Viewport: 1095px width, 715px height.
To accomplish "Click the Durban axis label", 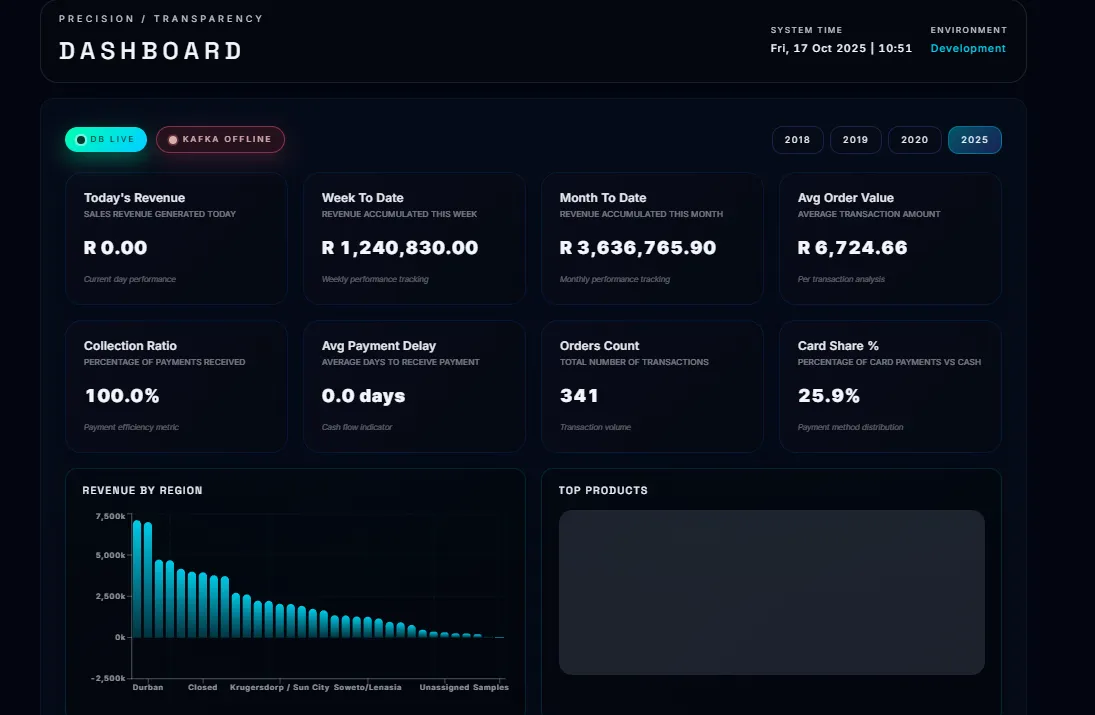I will pos(148,687).
